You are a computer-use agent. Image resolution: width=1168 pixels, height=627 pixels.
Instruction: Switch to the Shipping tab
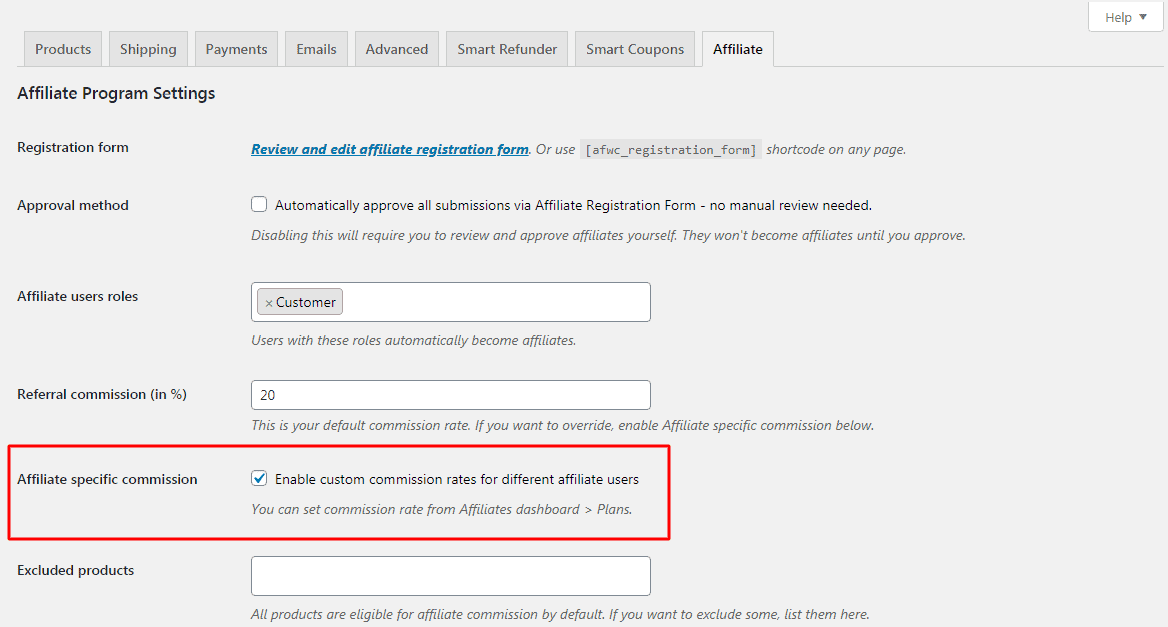tap(148, 49)
